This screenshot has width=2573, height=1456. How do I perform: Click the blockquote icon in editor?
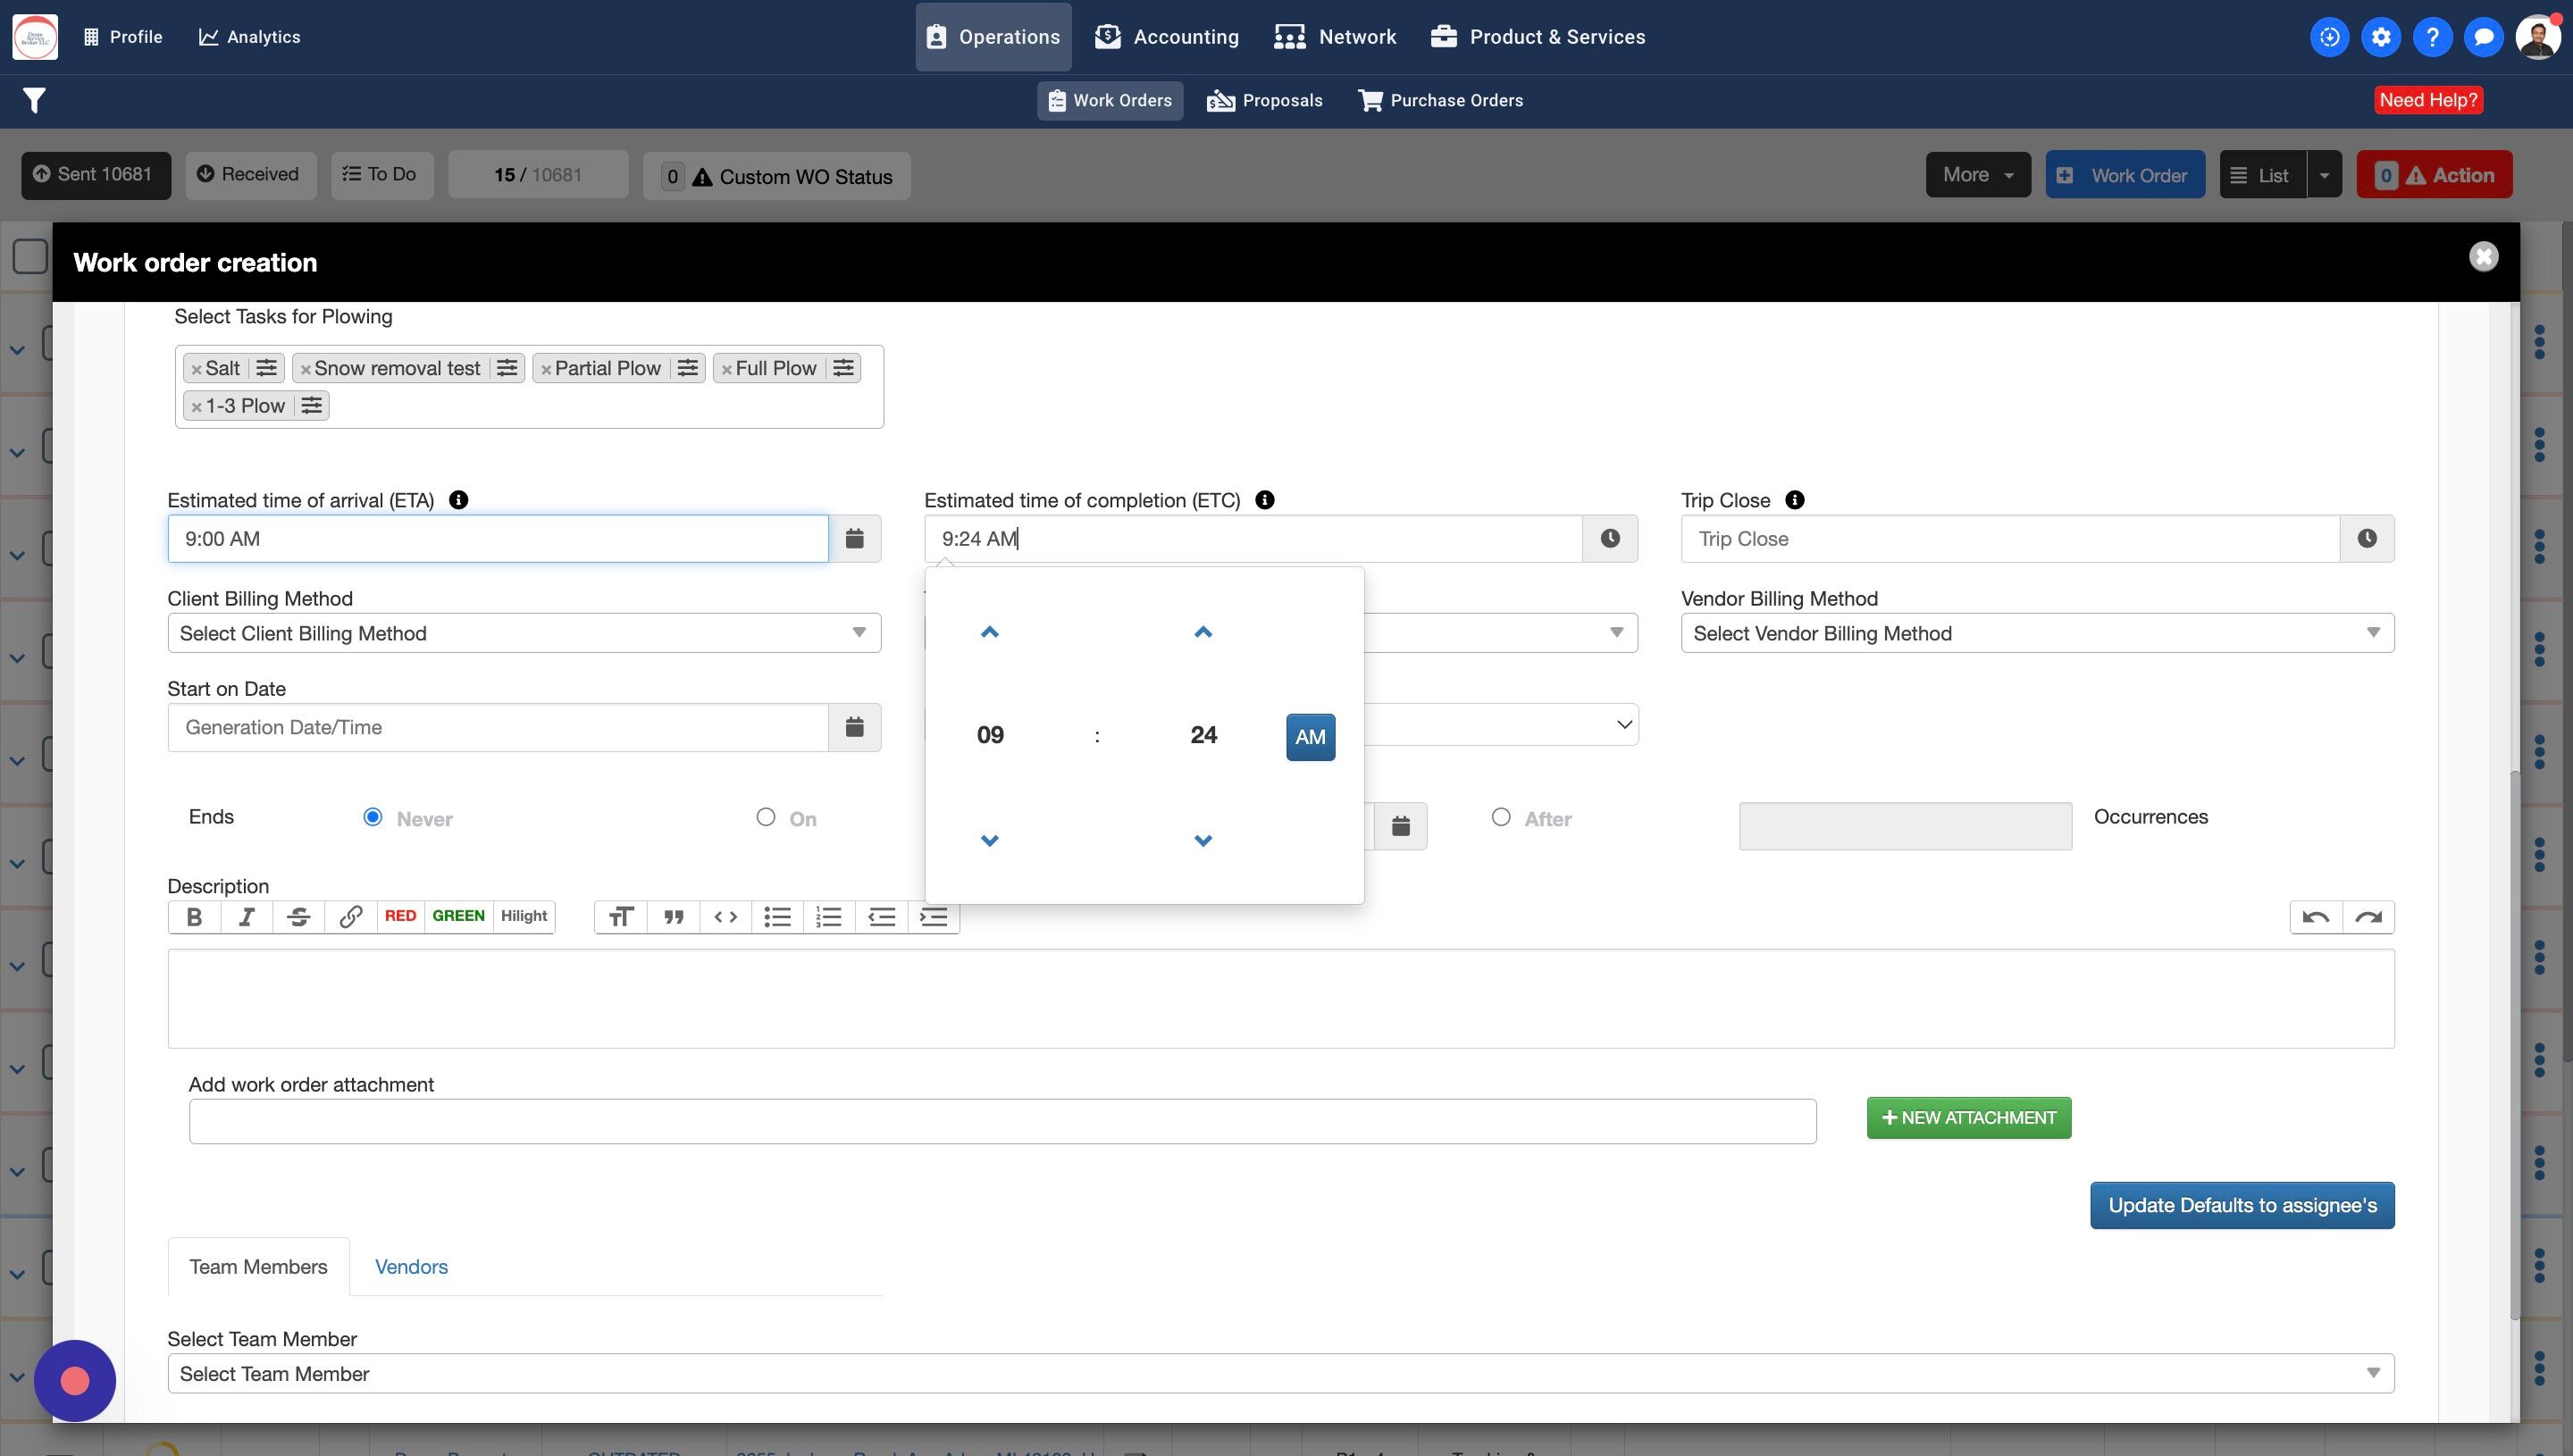coord(673,917)
